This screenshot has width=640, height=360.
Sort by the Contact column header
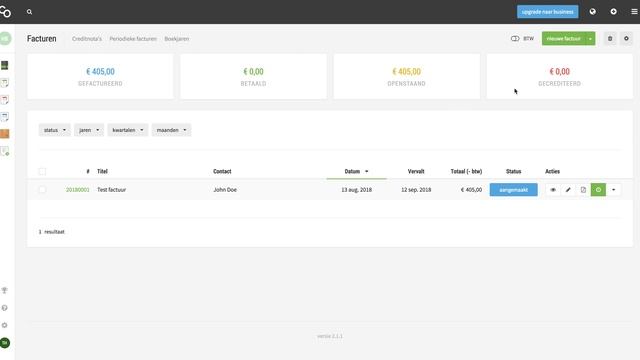[222, 171]
